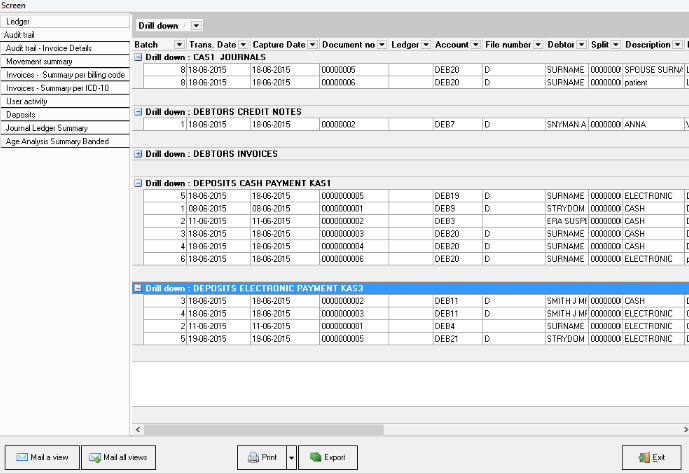Open the Drill down selector dropdown
The height and width of the screenshot is (474, 689).
(195, 25)
